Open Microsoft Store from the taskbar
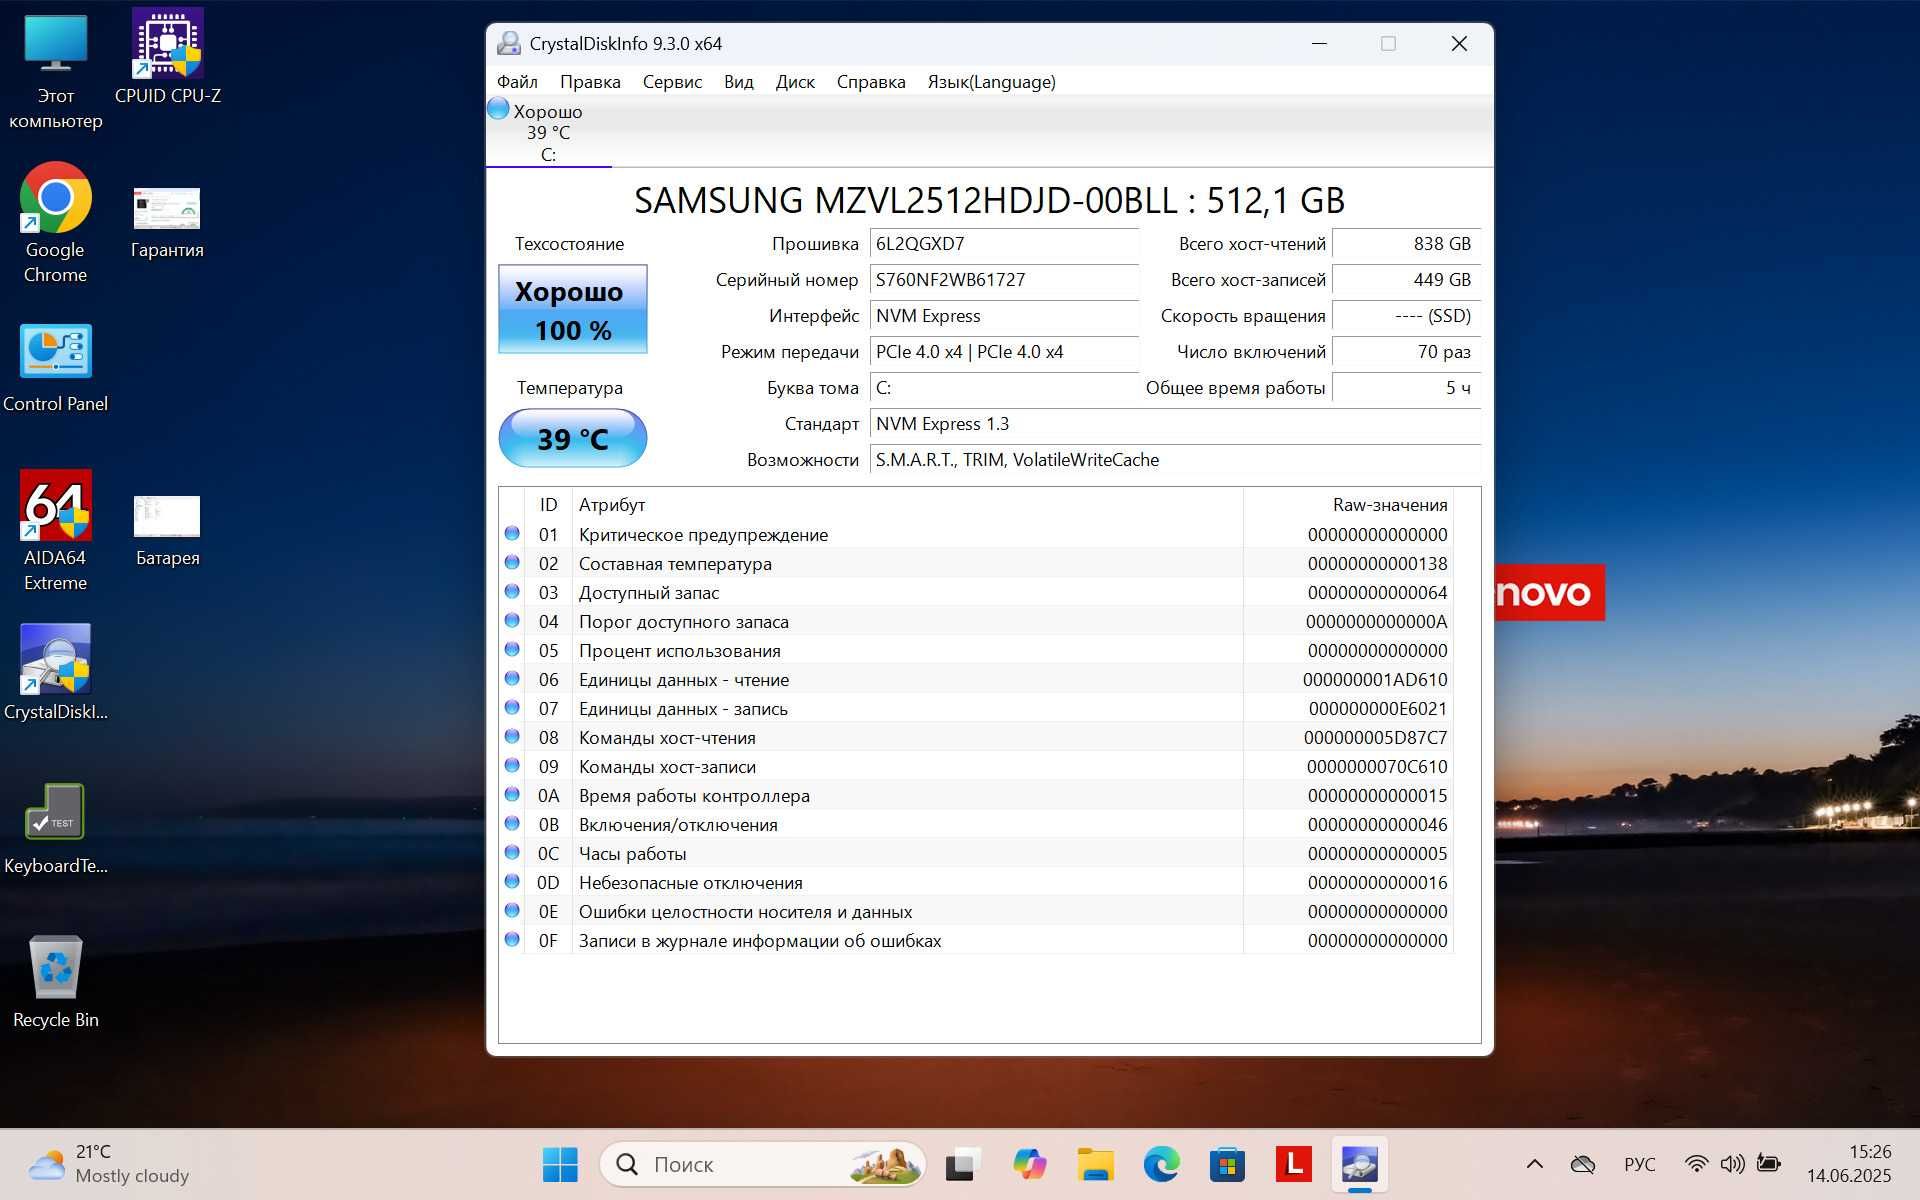This screenshot has width=1920, height=1200. coord(1227,1164)
